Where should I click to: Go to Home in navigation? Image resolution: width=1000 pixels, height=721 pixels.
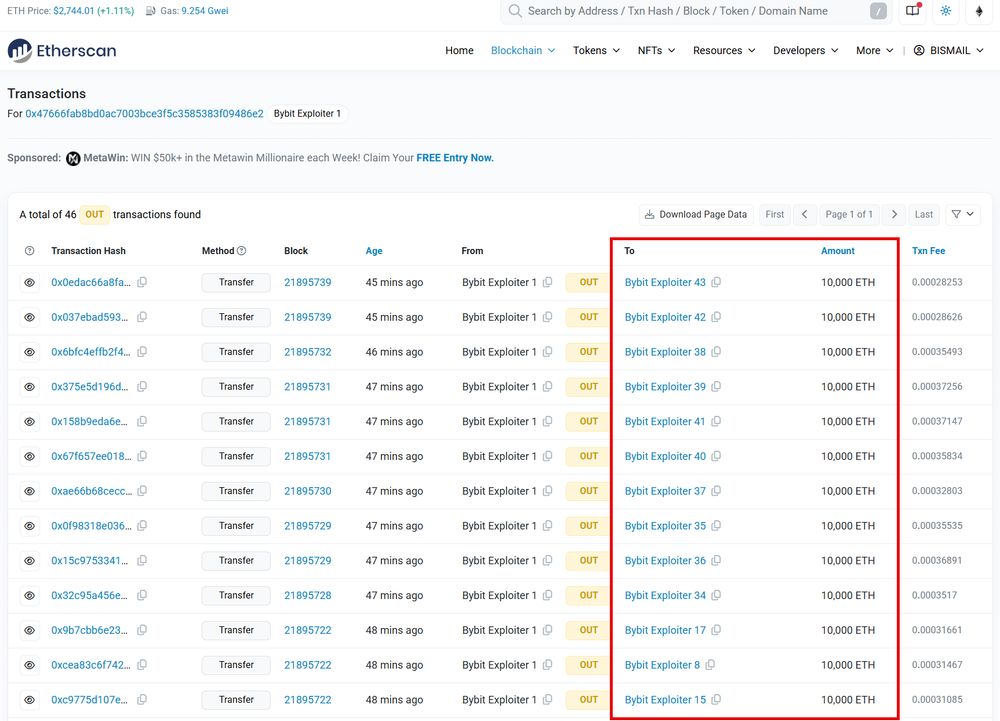click(459, 51)
